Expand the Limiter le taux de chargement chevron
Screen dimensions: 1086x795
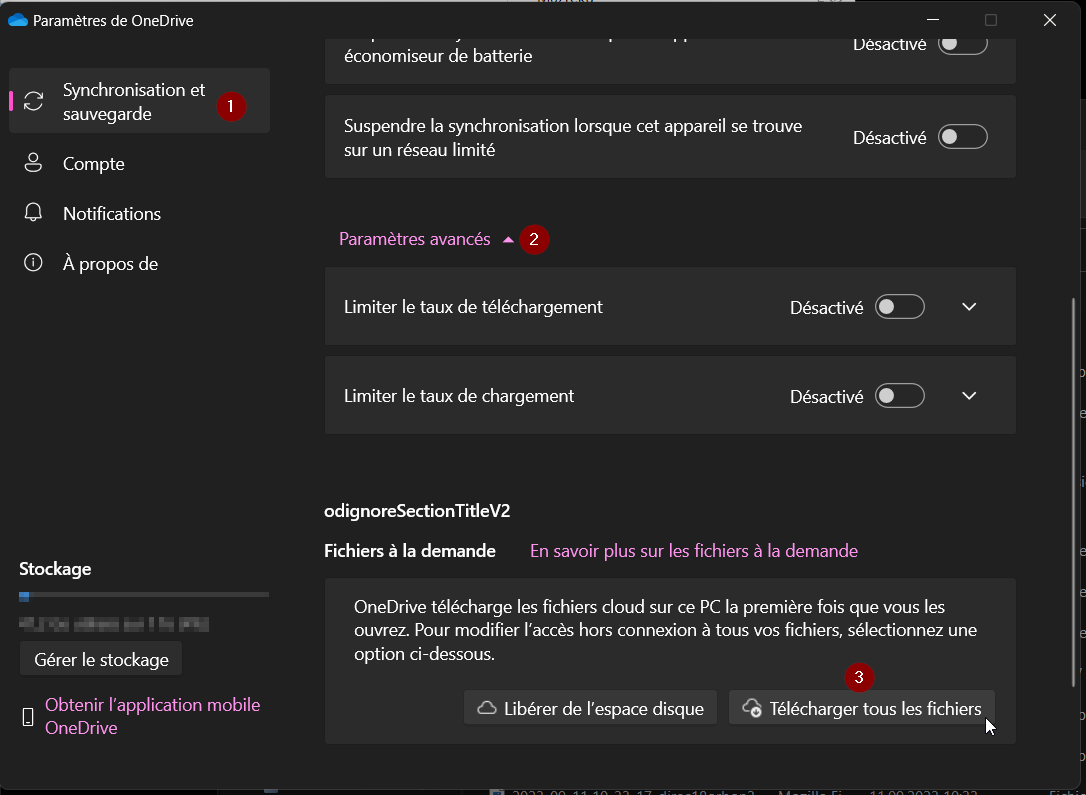tap(968, 397)
